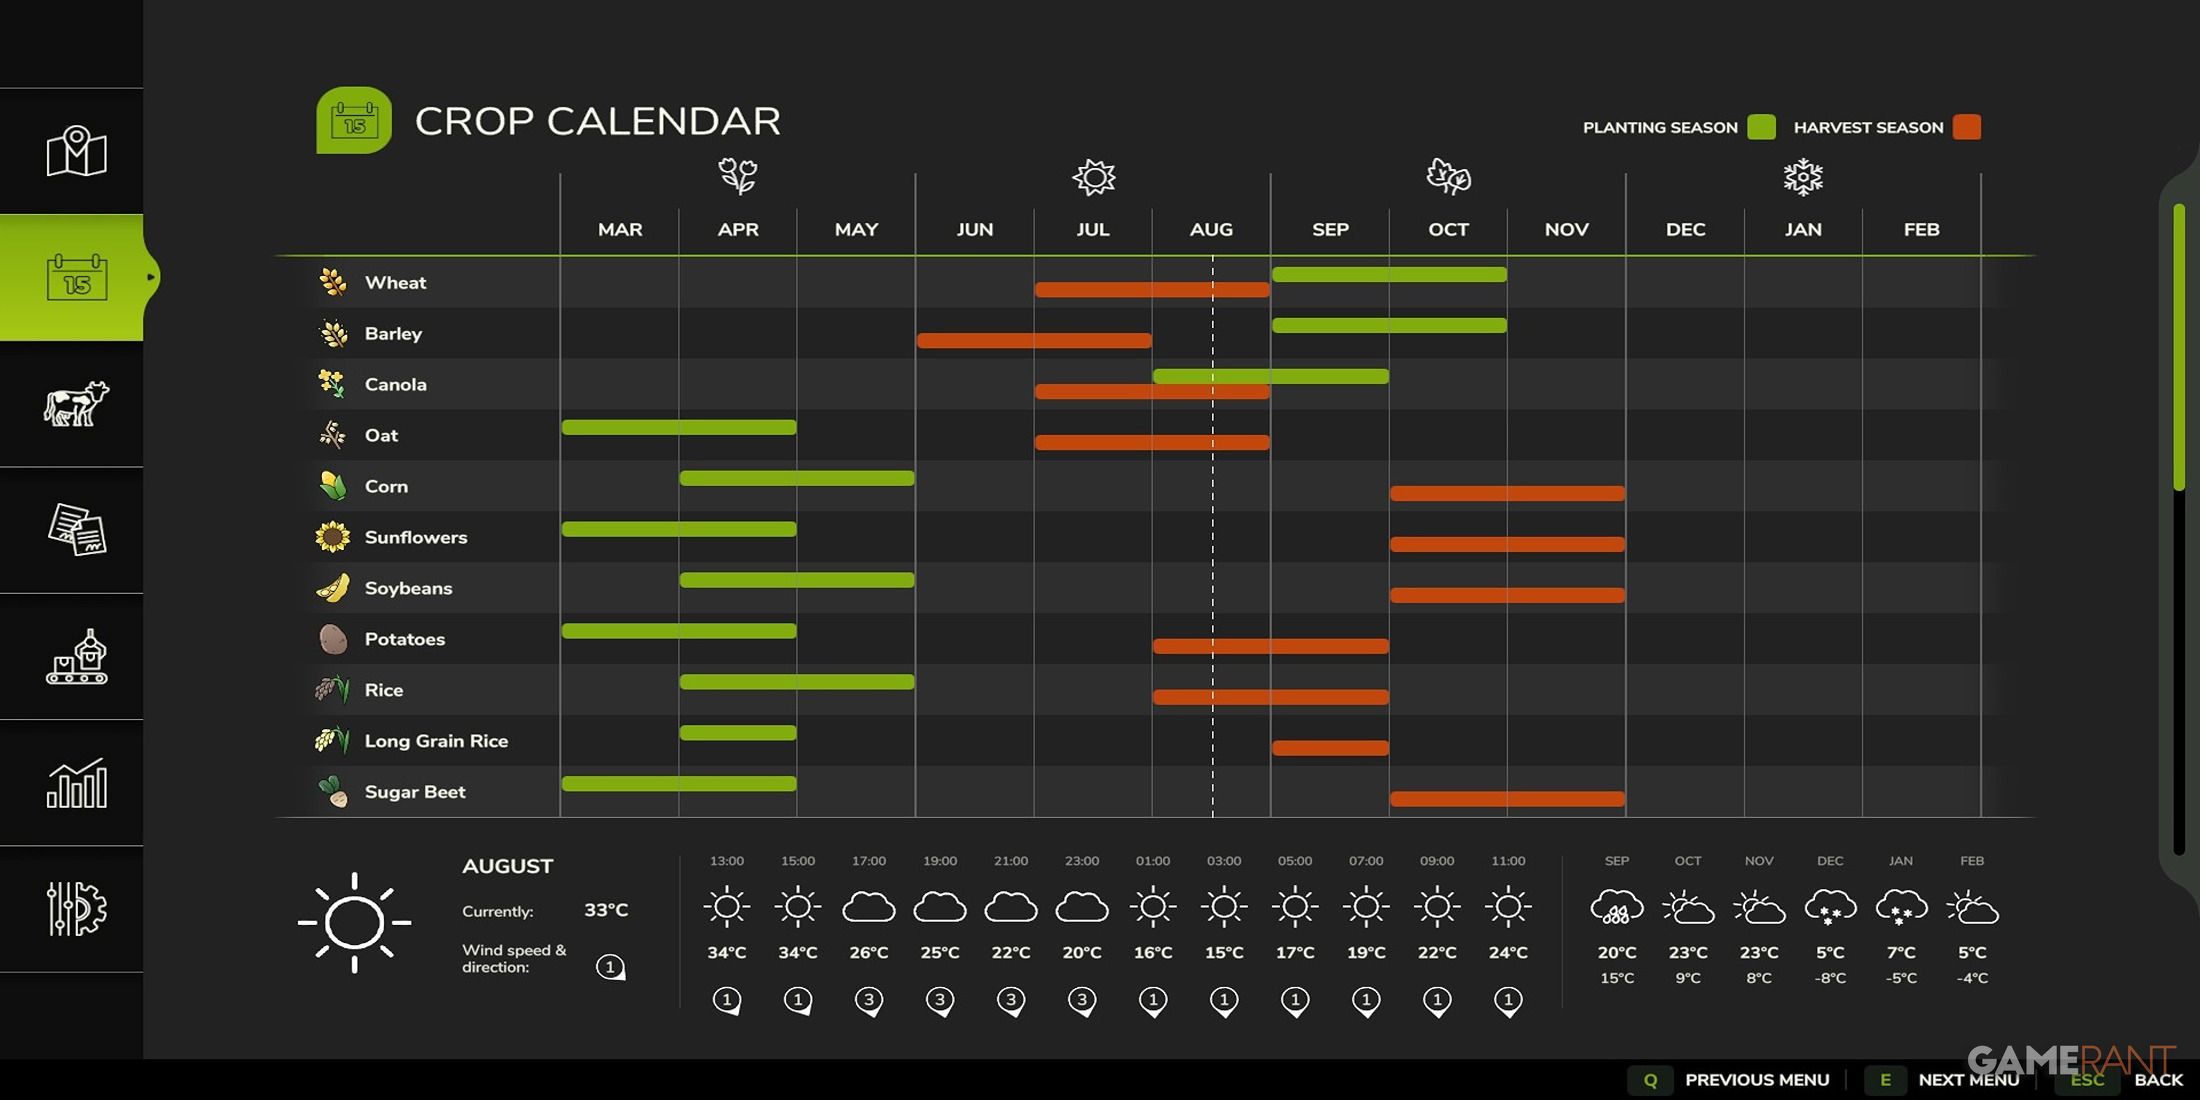Toggle the wind speed direction indicator for 13:00
The width and height of the screenshot is (2200, 1100).
727,999
